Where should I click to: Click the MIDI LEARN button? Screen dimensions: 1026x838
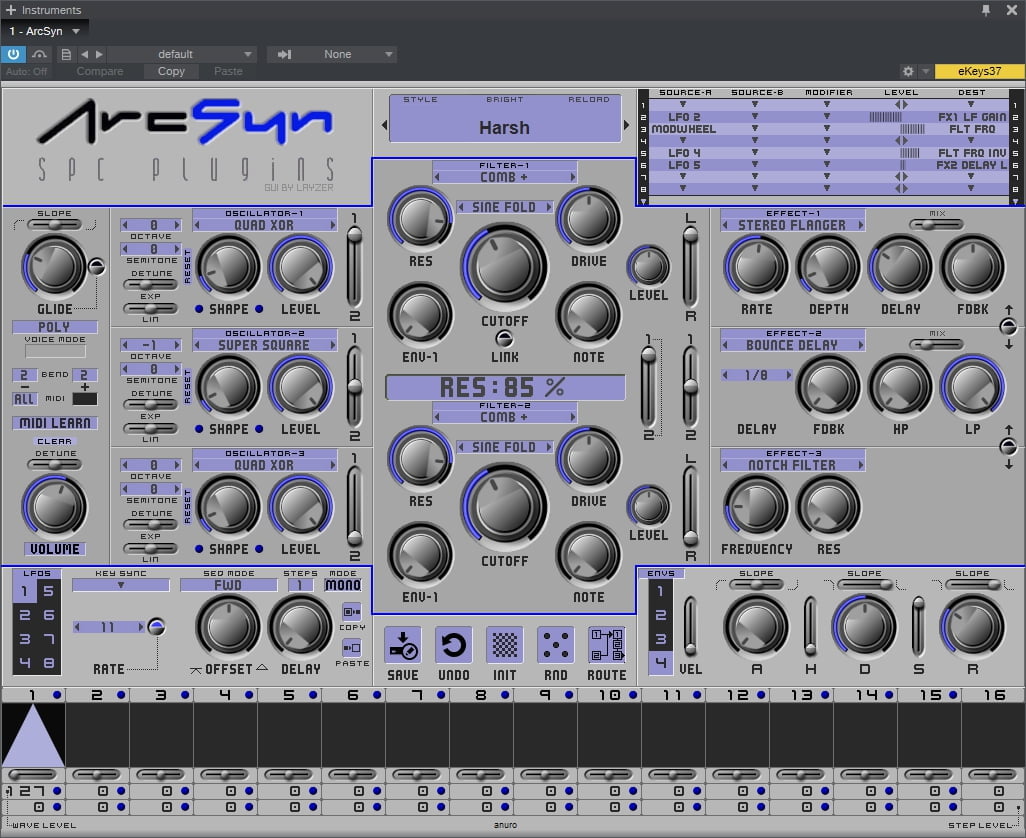click(x=55, y=423)
